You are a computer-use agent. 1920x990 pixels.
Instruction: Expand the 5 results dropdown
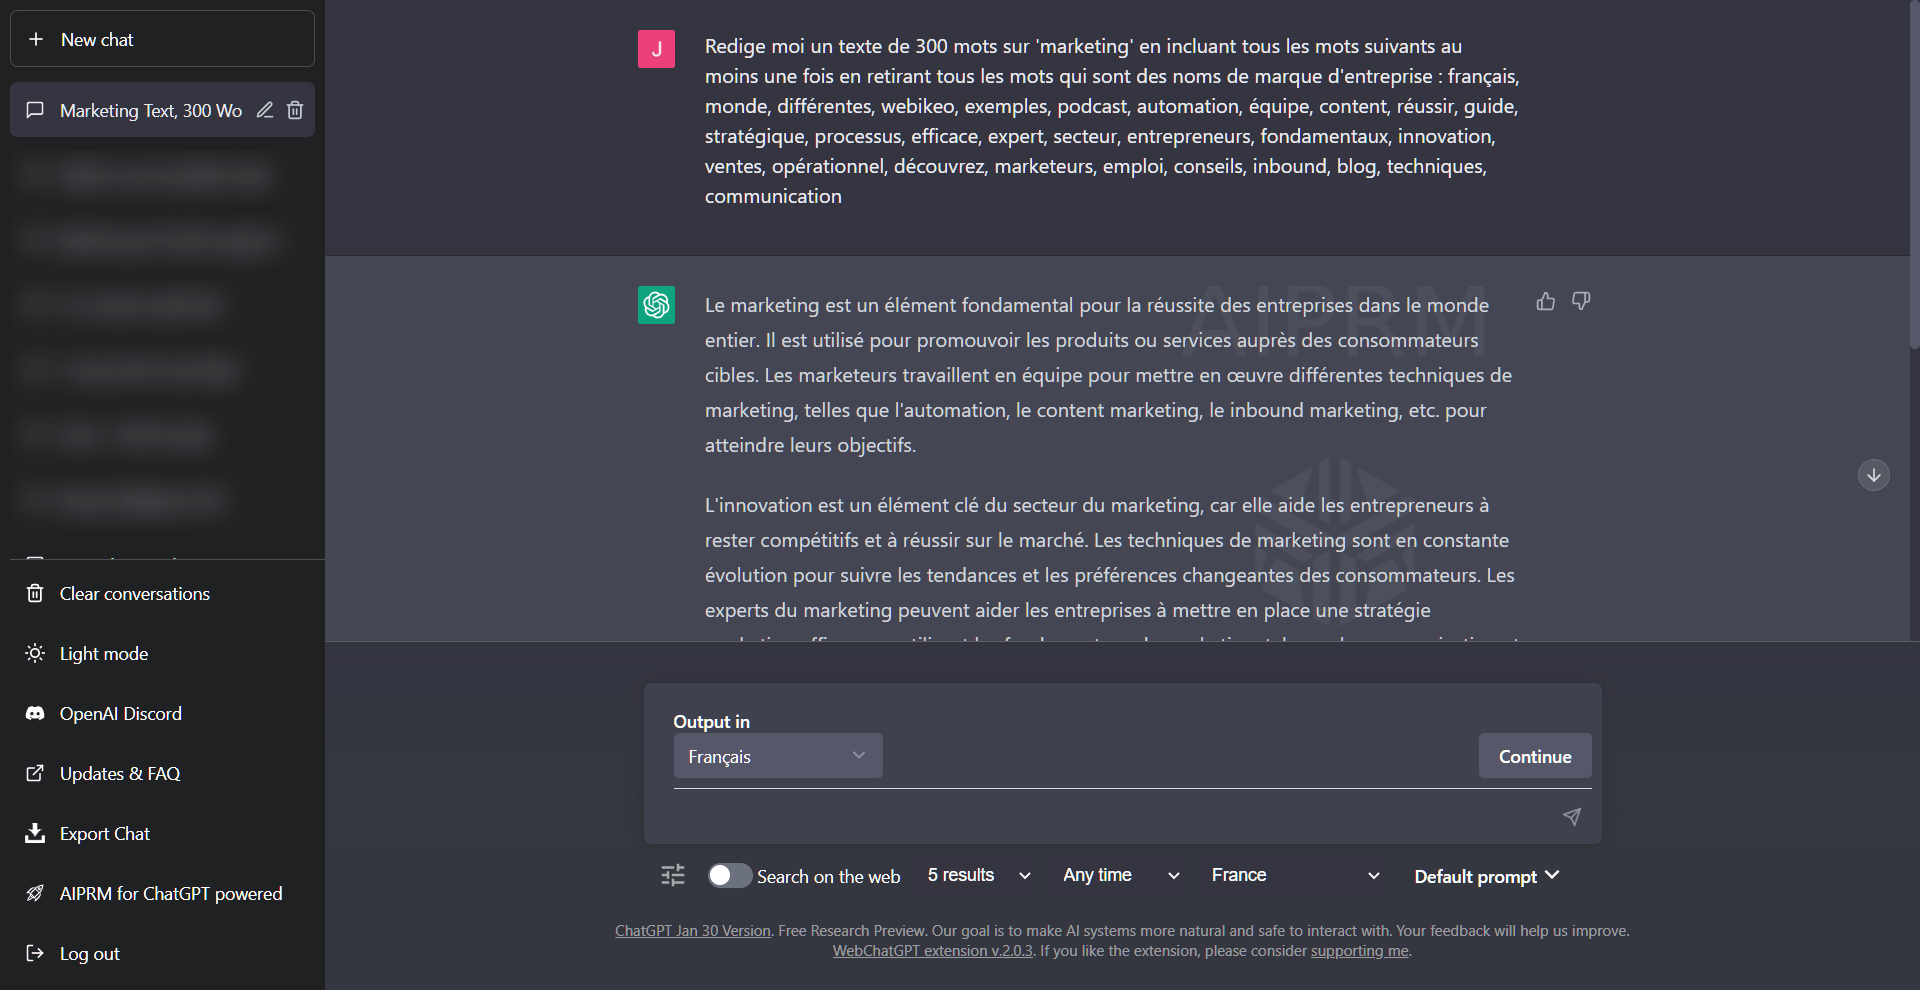point(979,876)
